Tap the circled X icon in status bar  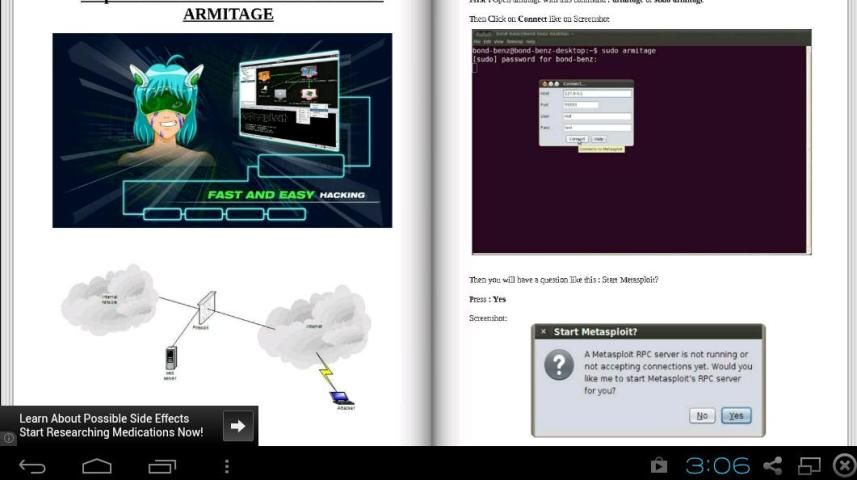844,465
